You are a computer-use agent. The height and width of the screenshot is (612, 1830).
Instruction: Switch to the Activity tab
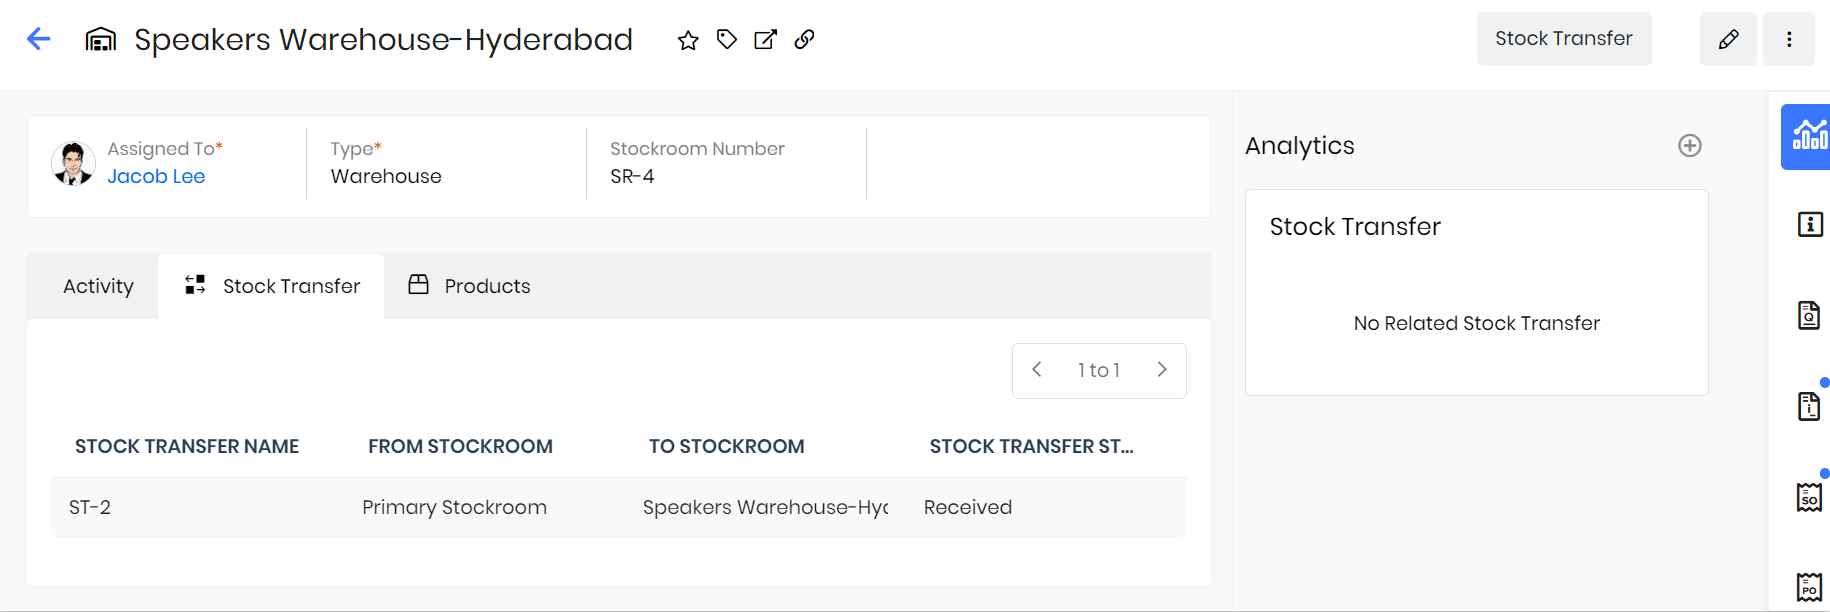click(x=97, y=286)
